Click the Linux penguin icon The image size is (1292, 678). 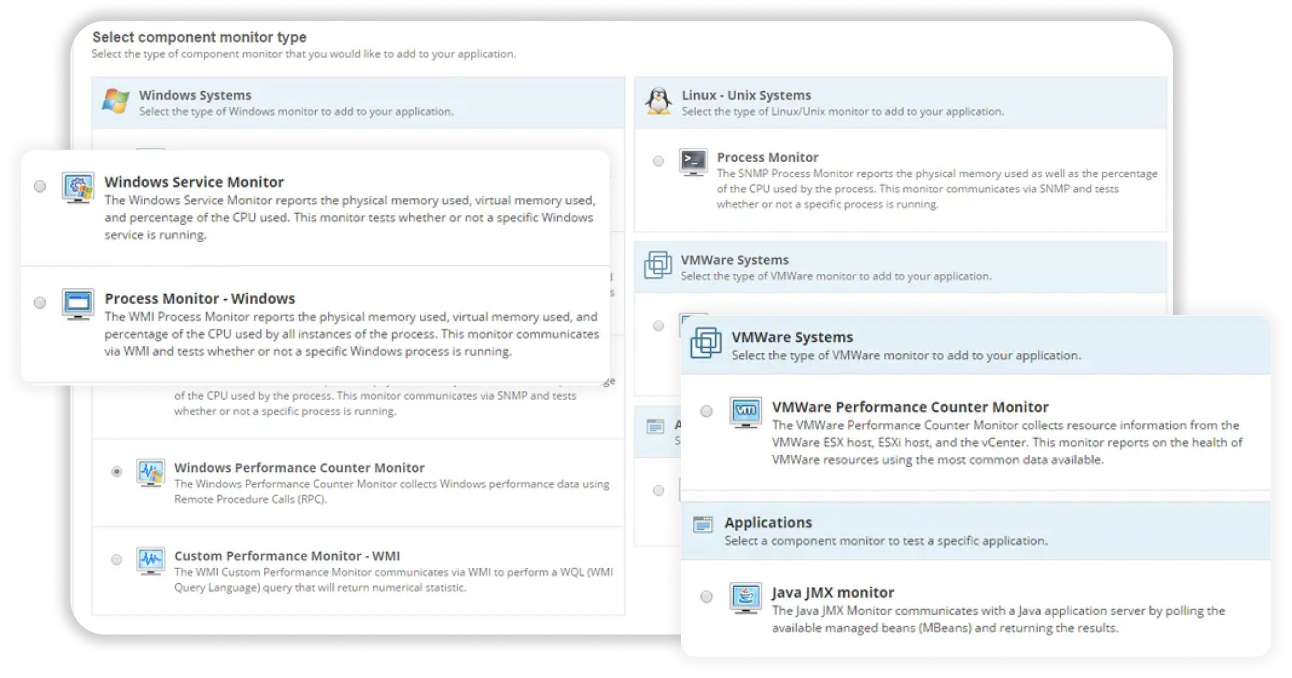coord(658,100)
